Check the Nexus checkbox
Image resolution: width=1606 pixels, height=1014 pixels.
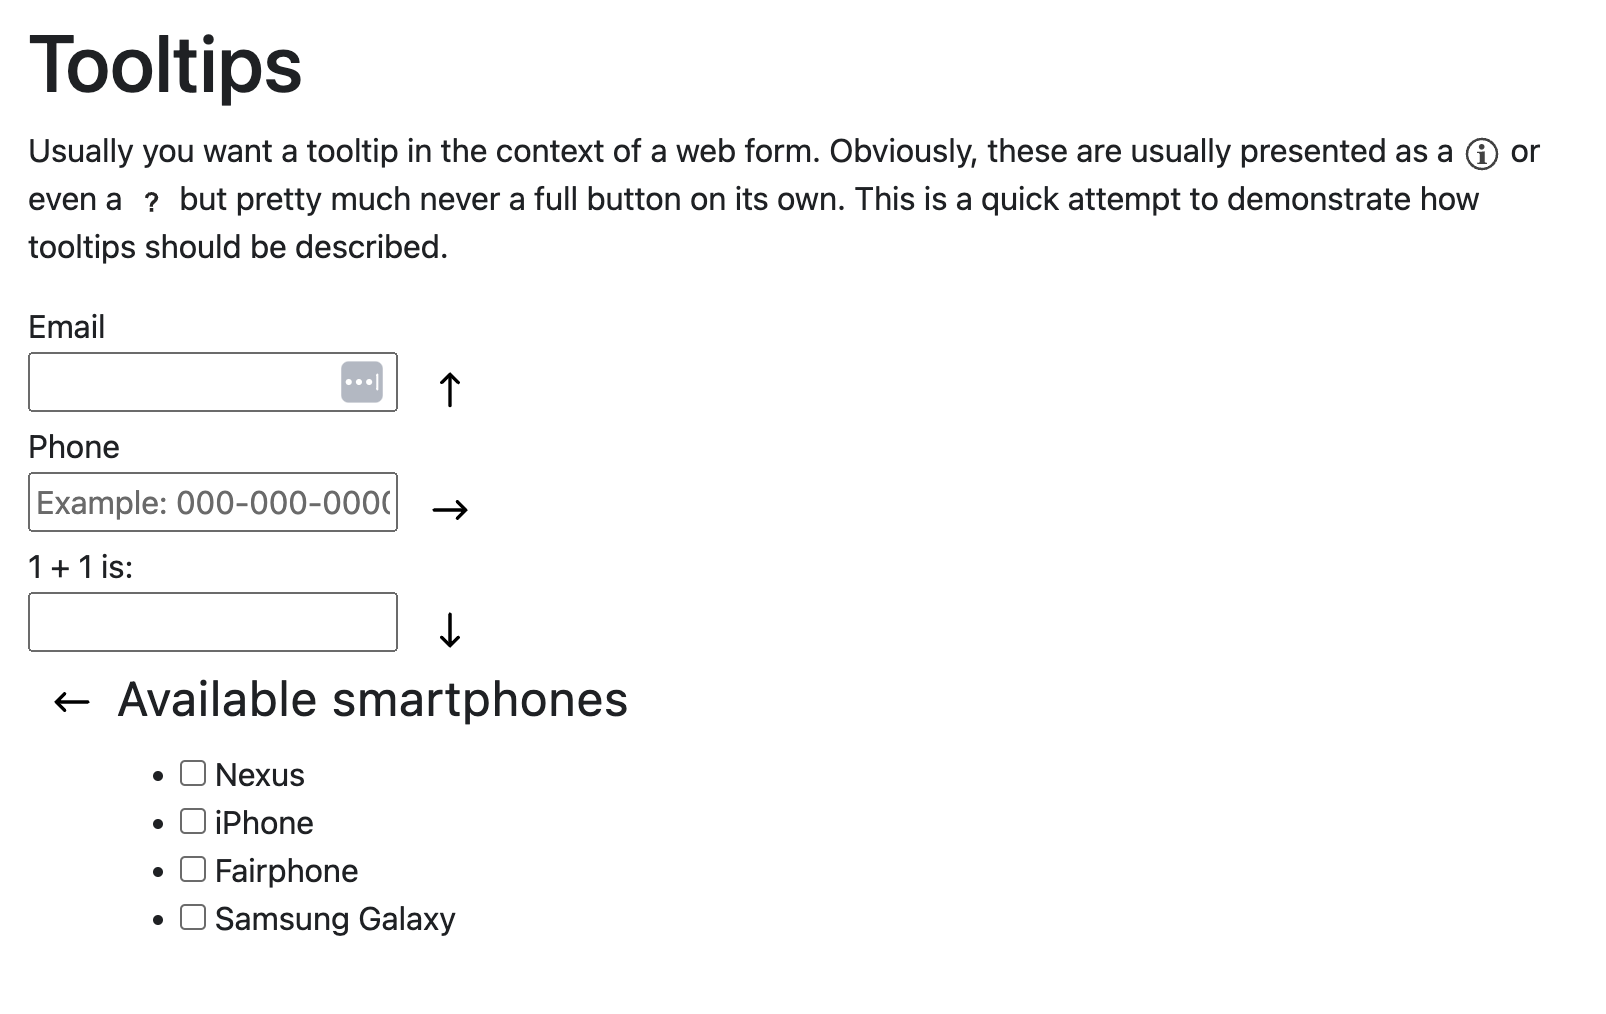[194, 771]
